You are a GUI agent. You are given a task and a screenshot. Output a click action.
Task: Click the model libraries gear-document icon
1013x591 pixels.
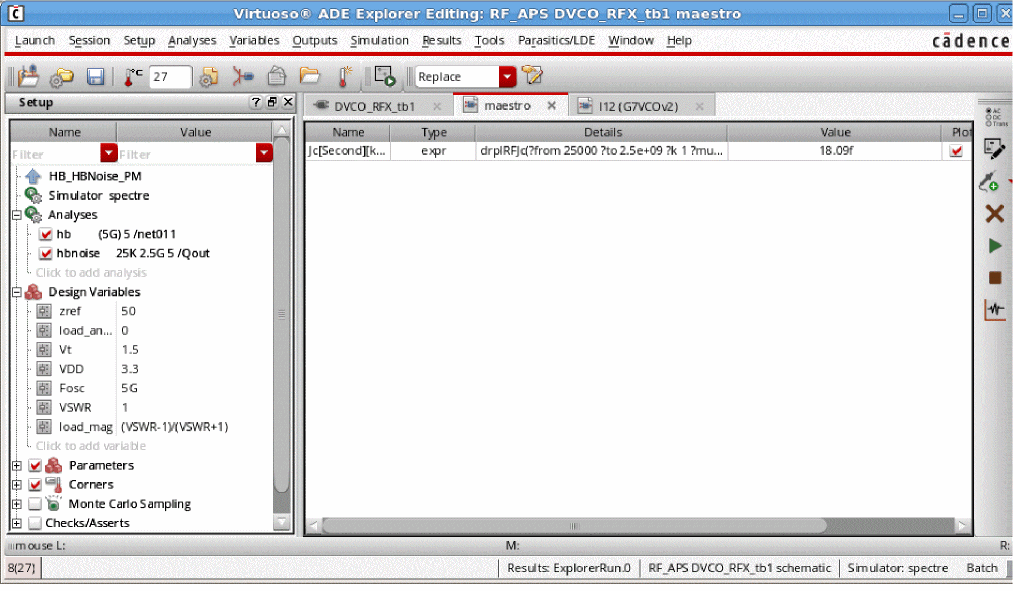(x=208, y=77)
